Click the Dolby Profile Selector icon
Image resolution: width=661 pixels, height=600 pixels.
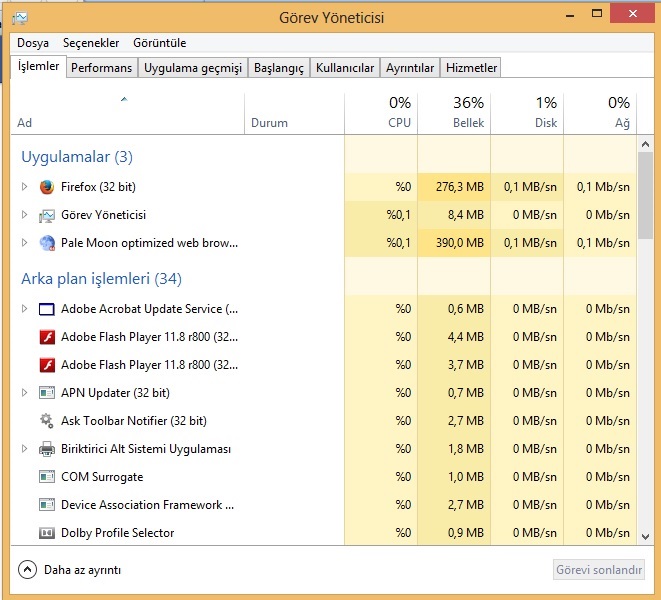(47, 533)
